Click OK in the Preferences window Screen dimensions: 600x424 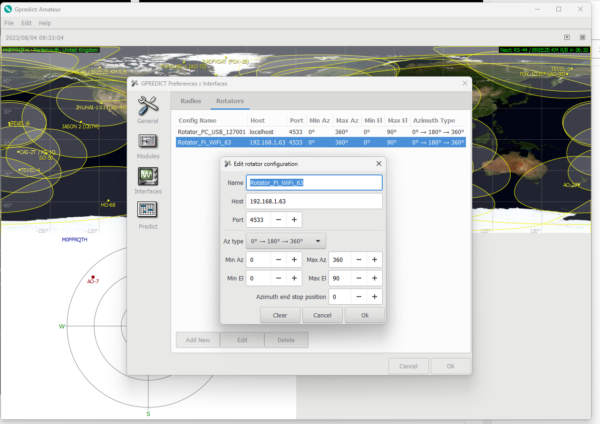tap(451, 366)
